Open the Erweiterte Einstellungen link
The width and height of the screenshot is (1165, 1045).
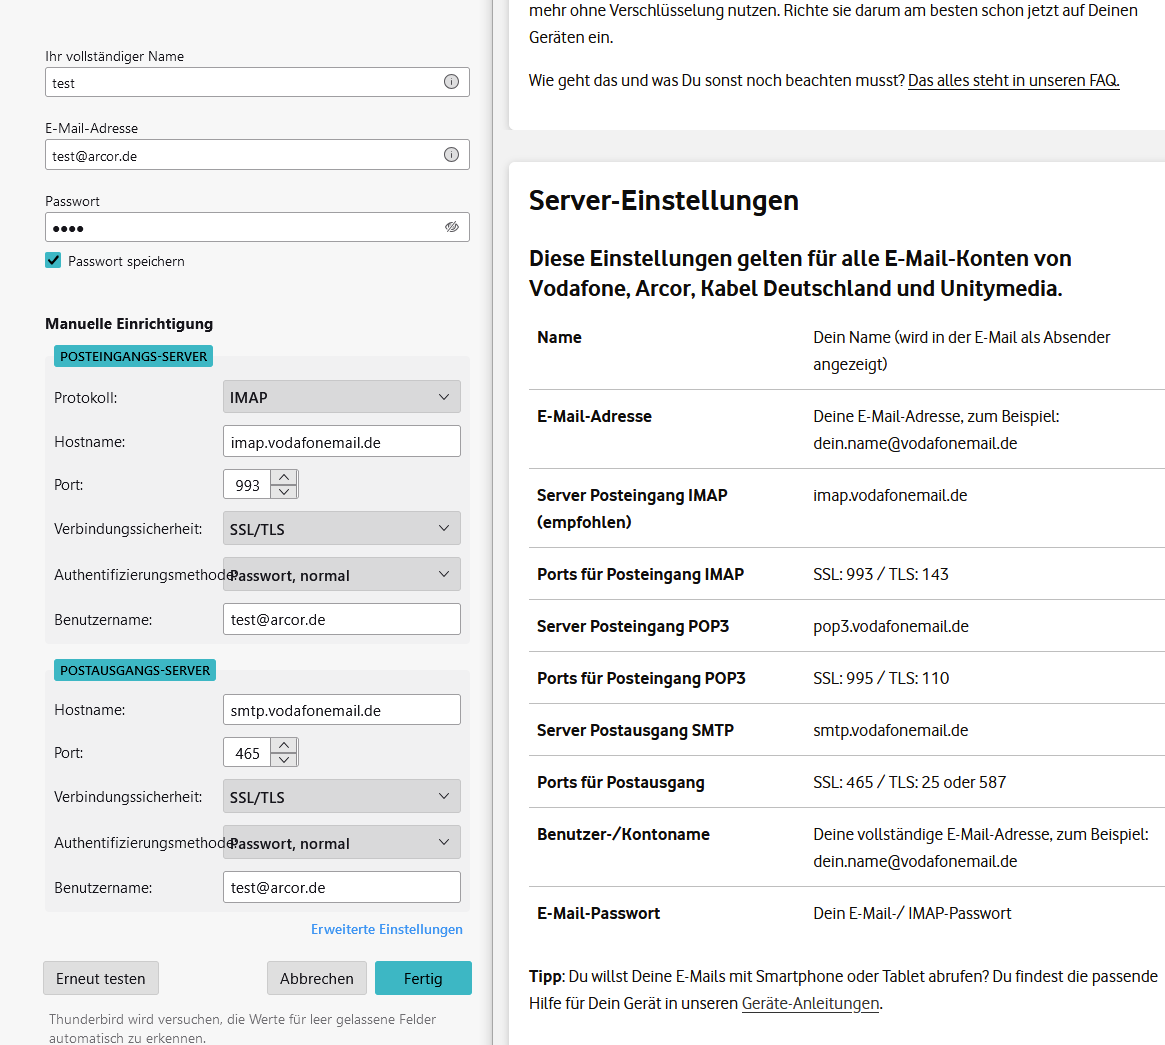click(386, 929)
